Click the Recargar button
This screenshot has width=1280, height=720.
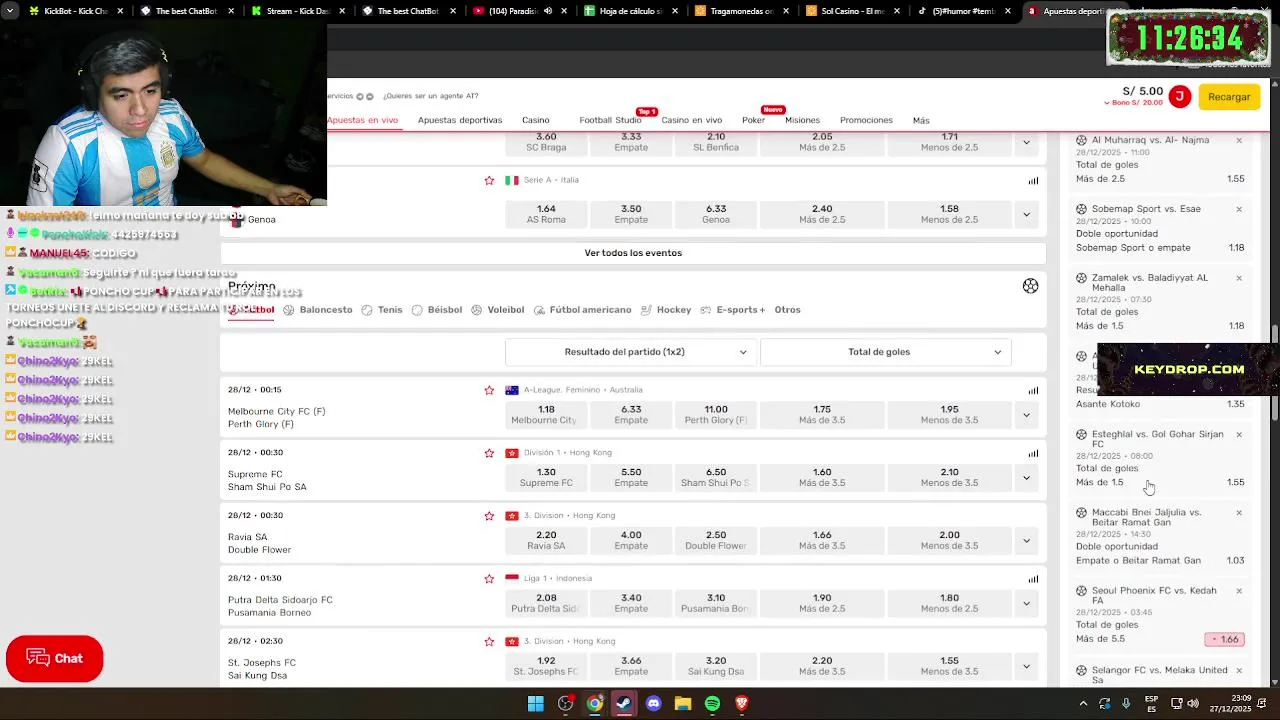(1229, 97)
